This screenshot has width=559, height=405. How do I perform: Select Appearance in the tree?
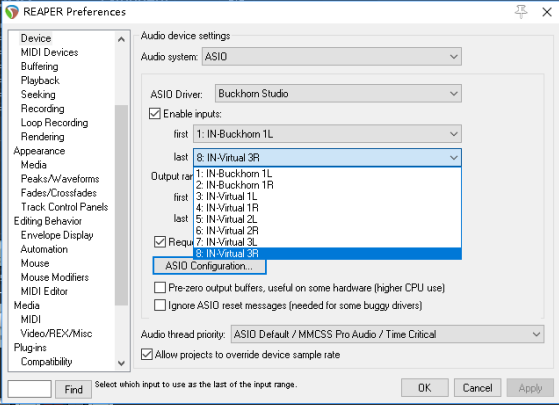[x=39, y=151]
